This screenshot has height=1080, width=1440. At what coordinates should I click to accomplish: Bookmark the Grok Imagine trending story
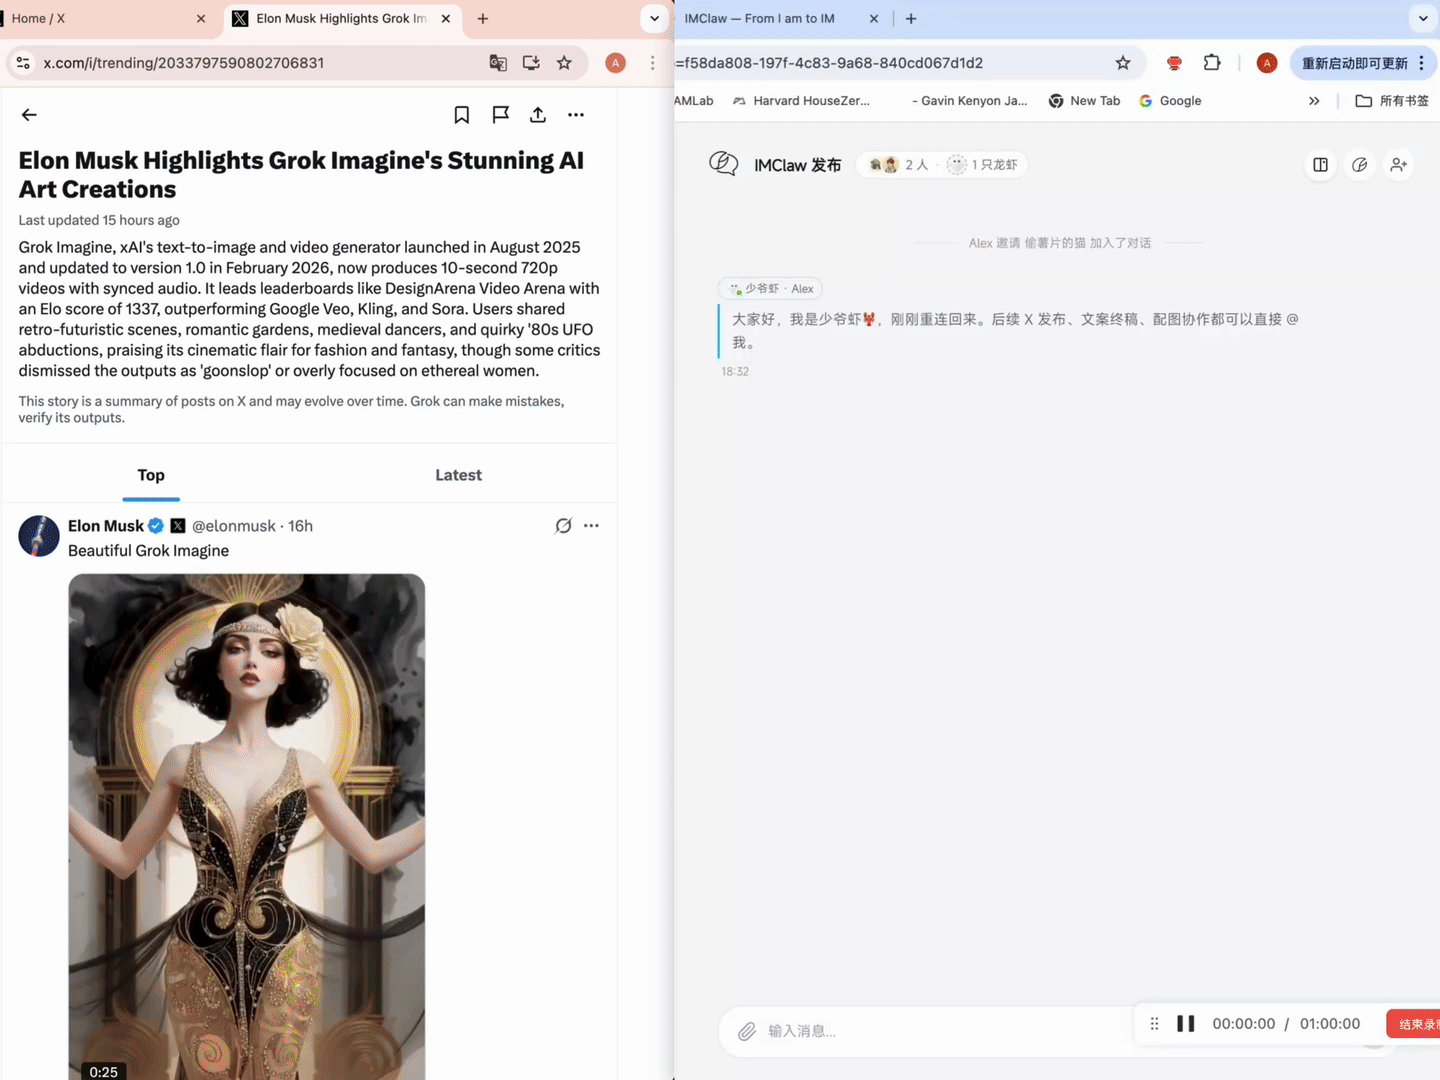pyautogui.click(x=461, y=115)
